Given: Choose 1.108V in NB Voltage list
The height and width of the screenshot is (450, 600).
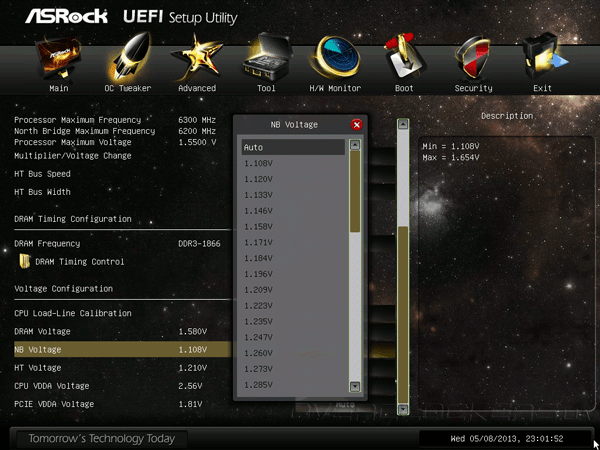Looking at the screenshot, I should tap(293, 163).
